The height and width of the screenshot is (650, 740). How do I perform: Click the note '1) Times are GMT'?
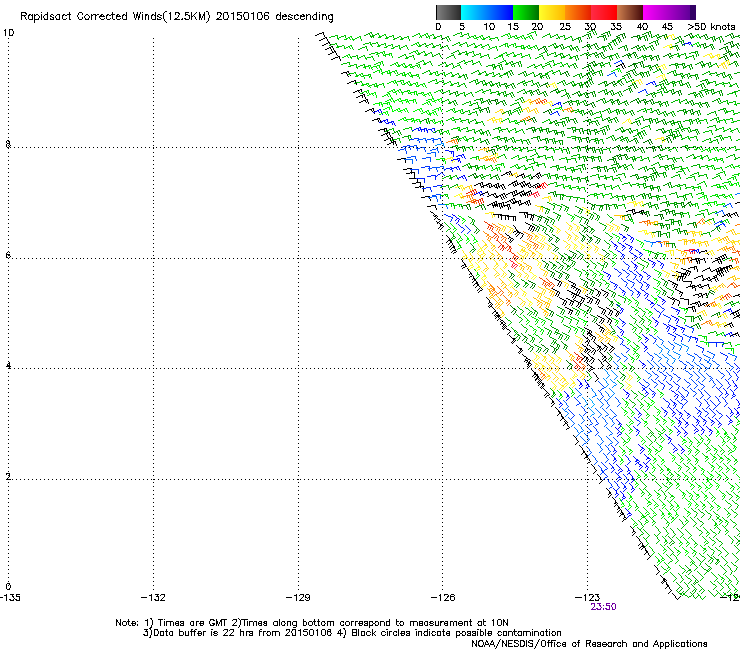pos(187,623)
